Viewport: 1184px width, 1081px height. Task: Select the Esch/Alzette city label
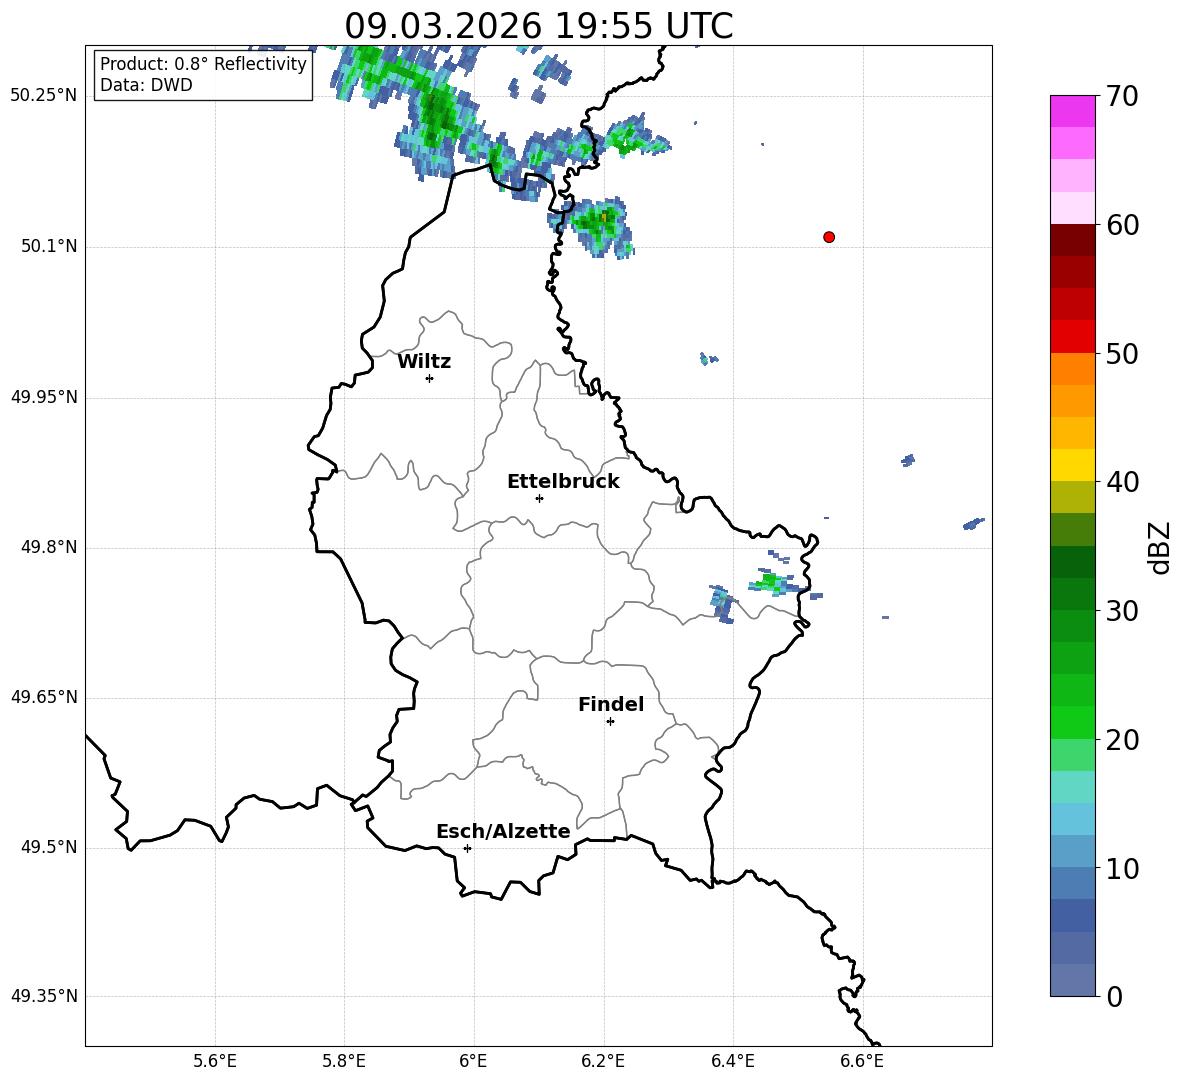coord(504,831)
